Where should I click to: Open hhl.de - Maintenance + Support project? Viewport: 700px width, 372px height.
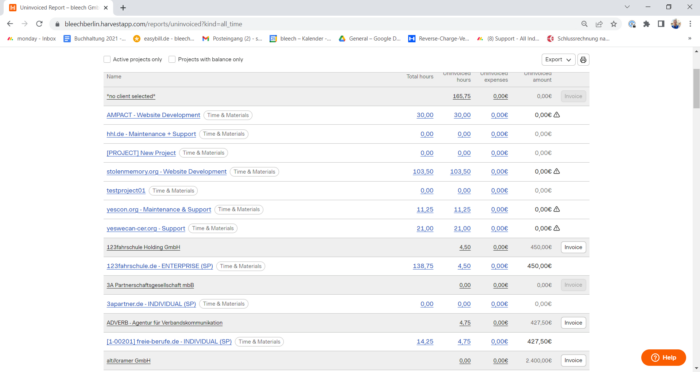click(x=151, y=134)
